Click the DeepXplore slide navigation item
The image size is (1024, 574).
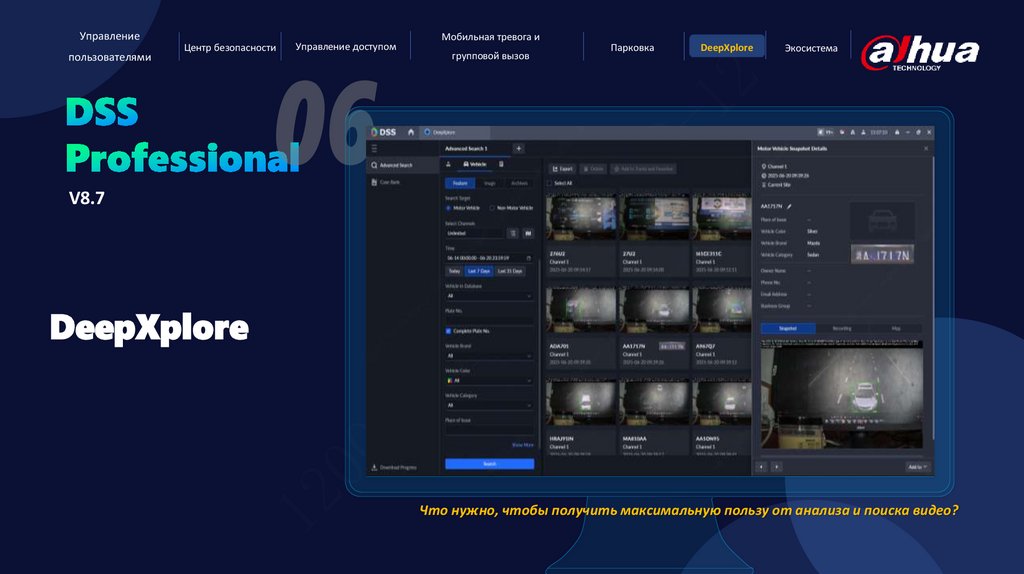[x=726, y=47]
